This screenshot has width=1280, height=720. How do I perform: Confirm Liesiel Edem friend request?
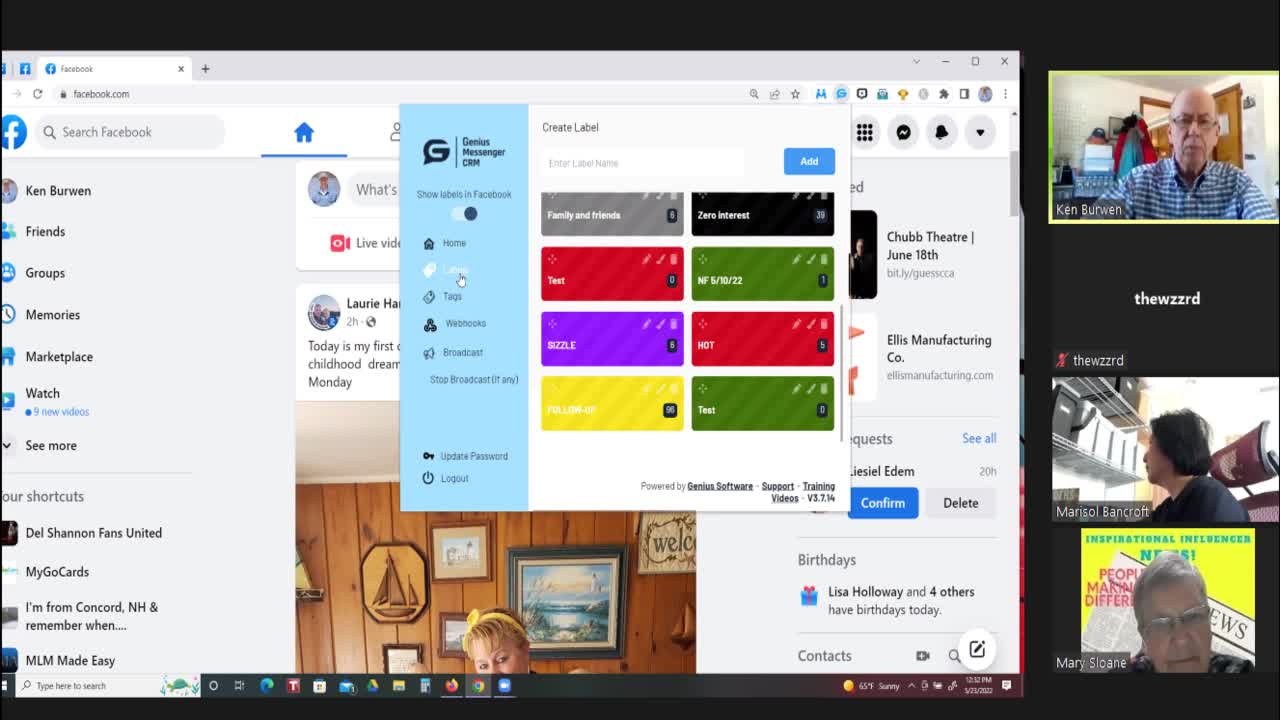point(883,503)
